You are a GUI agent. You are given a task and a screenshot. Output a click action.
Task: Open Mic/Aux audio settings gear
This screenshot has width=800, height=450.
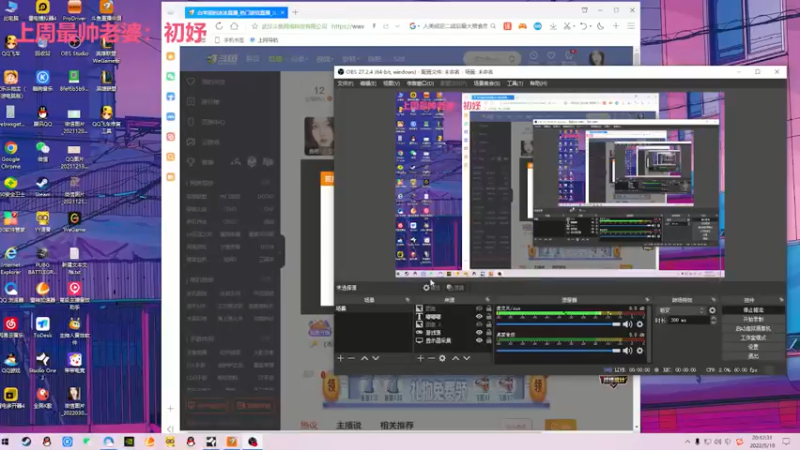pos(640,324)
